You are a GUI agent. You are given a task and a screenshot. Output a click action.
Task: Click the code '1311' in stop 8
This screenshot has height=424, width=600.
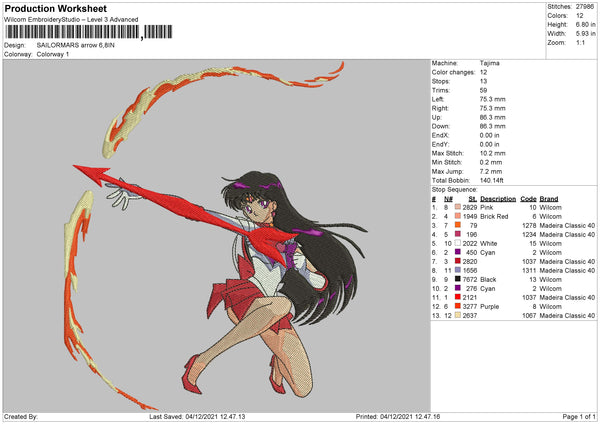point(529,271)
